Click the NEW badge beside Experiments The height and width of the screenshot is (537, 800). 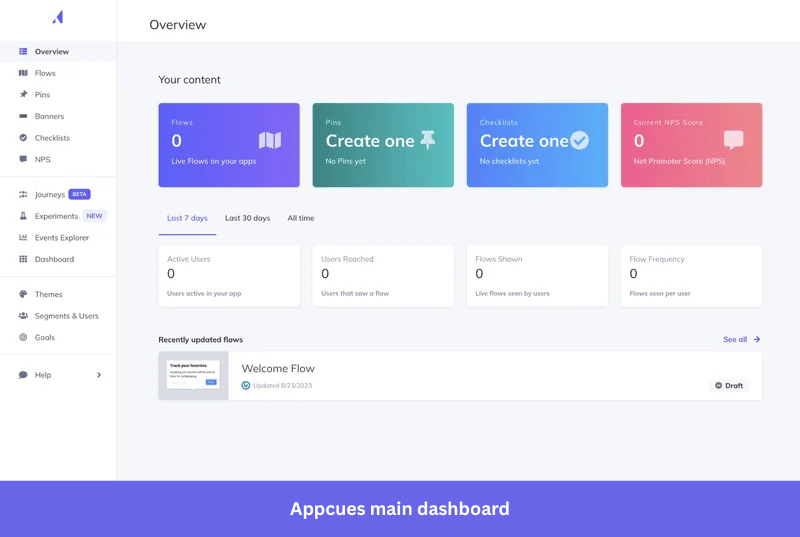[x=94, y=216]
